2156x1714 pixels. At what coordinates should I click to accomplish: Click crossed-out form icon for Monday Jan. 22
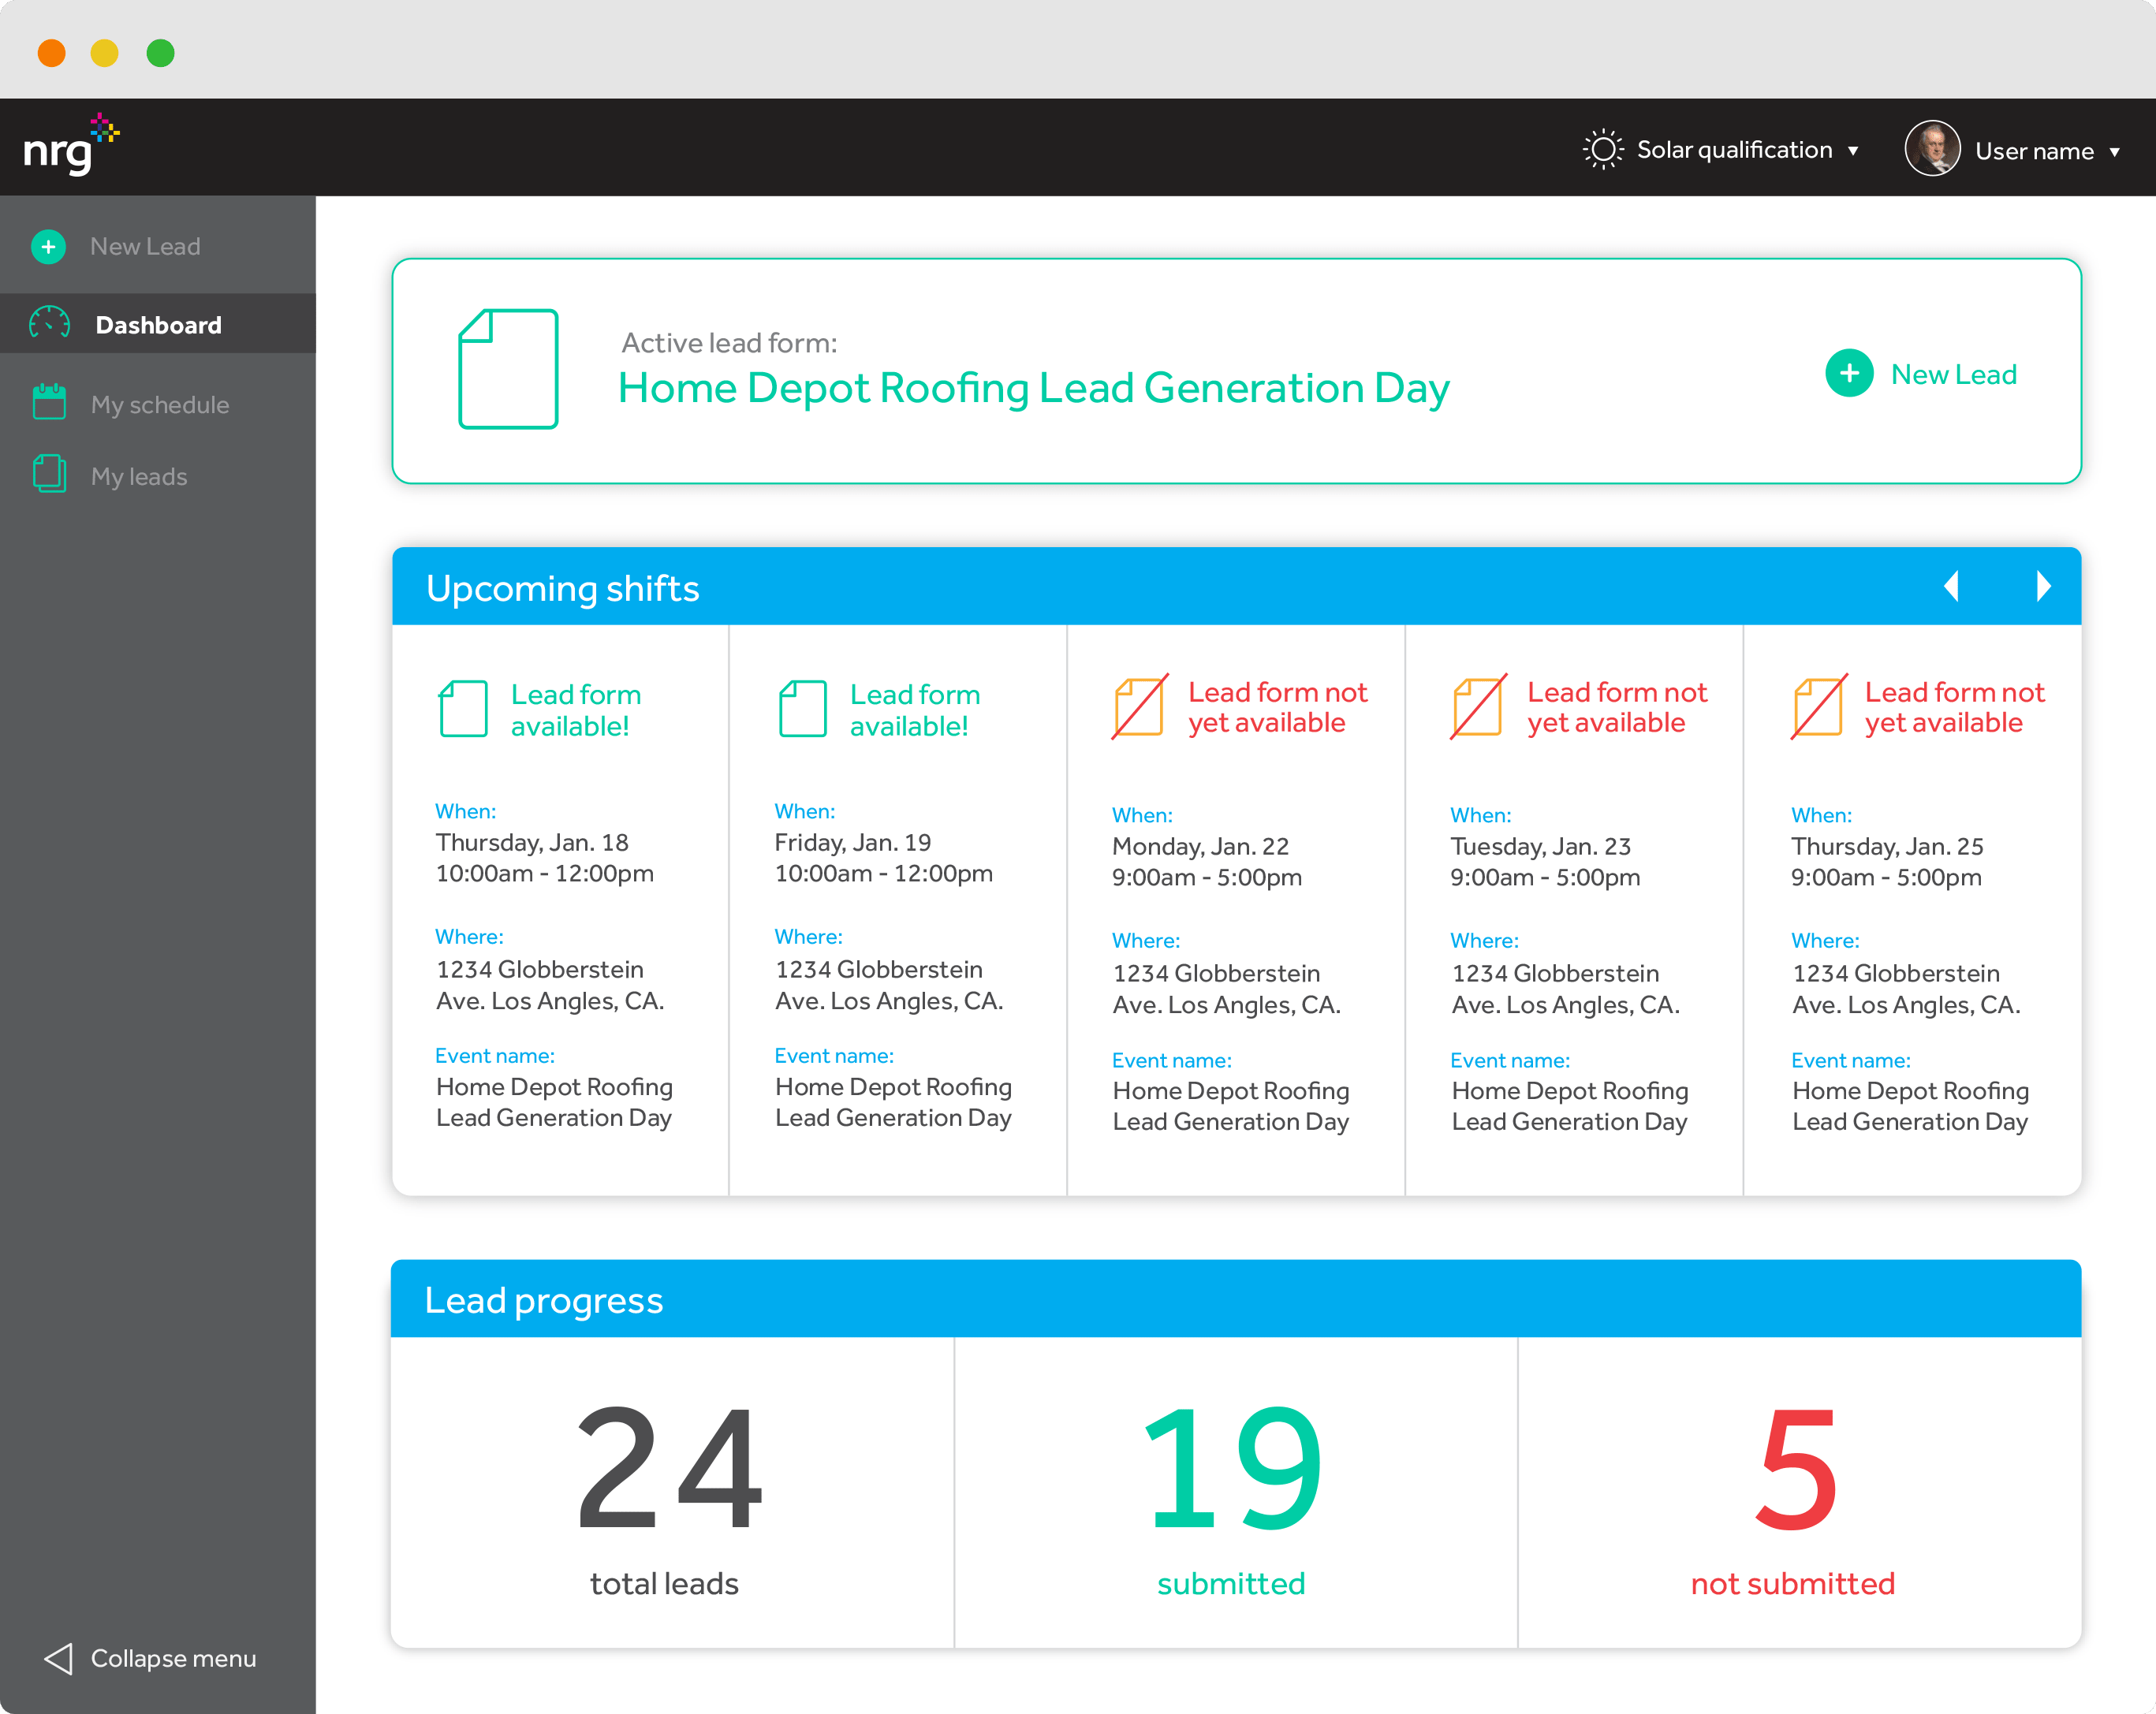coord(1139,707)
